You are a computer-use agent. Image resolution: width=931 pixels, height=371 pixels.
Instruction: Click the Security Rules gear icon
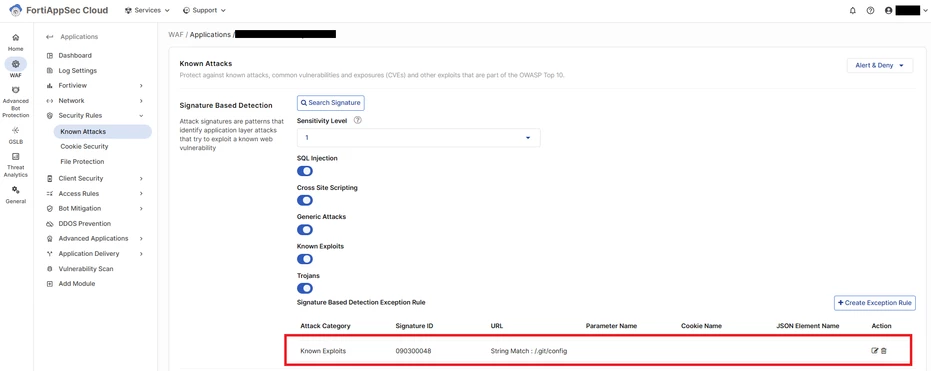50,116
